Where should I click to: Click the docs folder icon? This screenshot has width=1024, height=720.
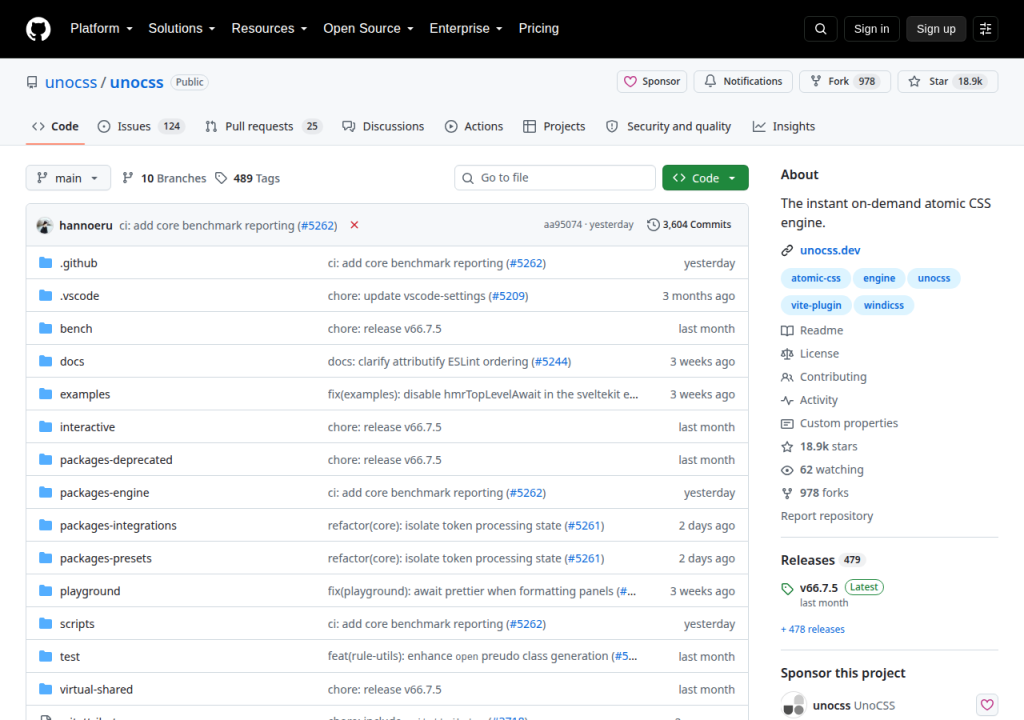[x=45, y=361]
